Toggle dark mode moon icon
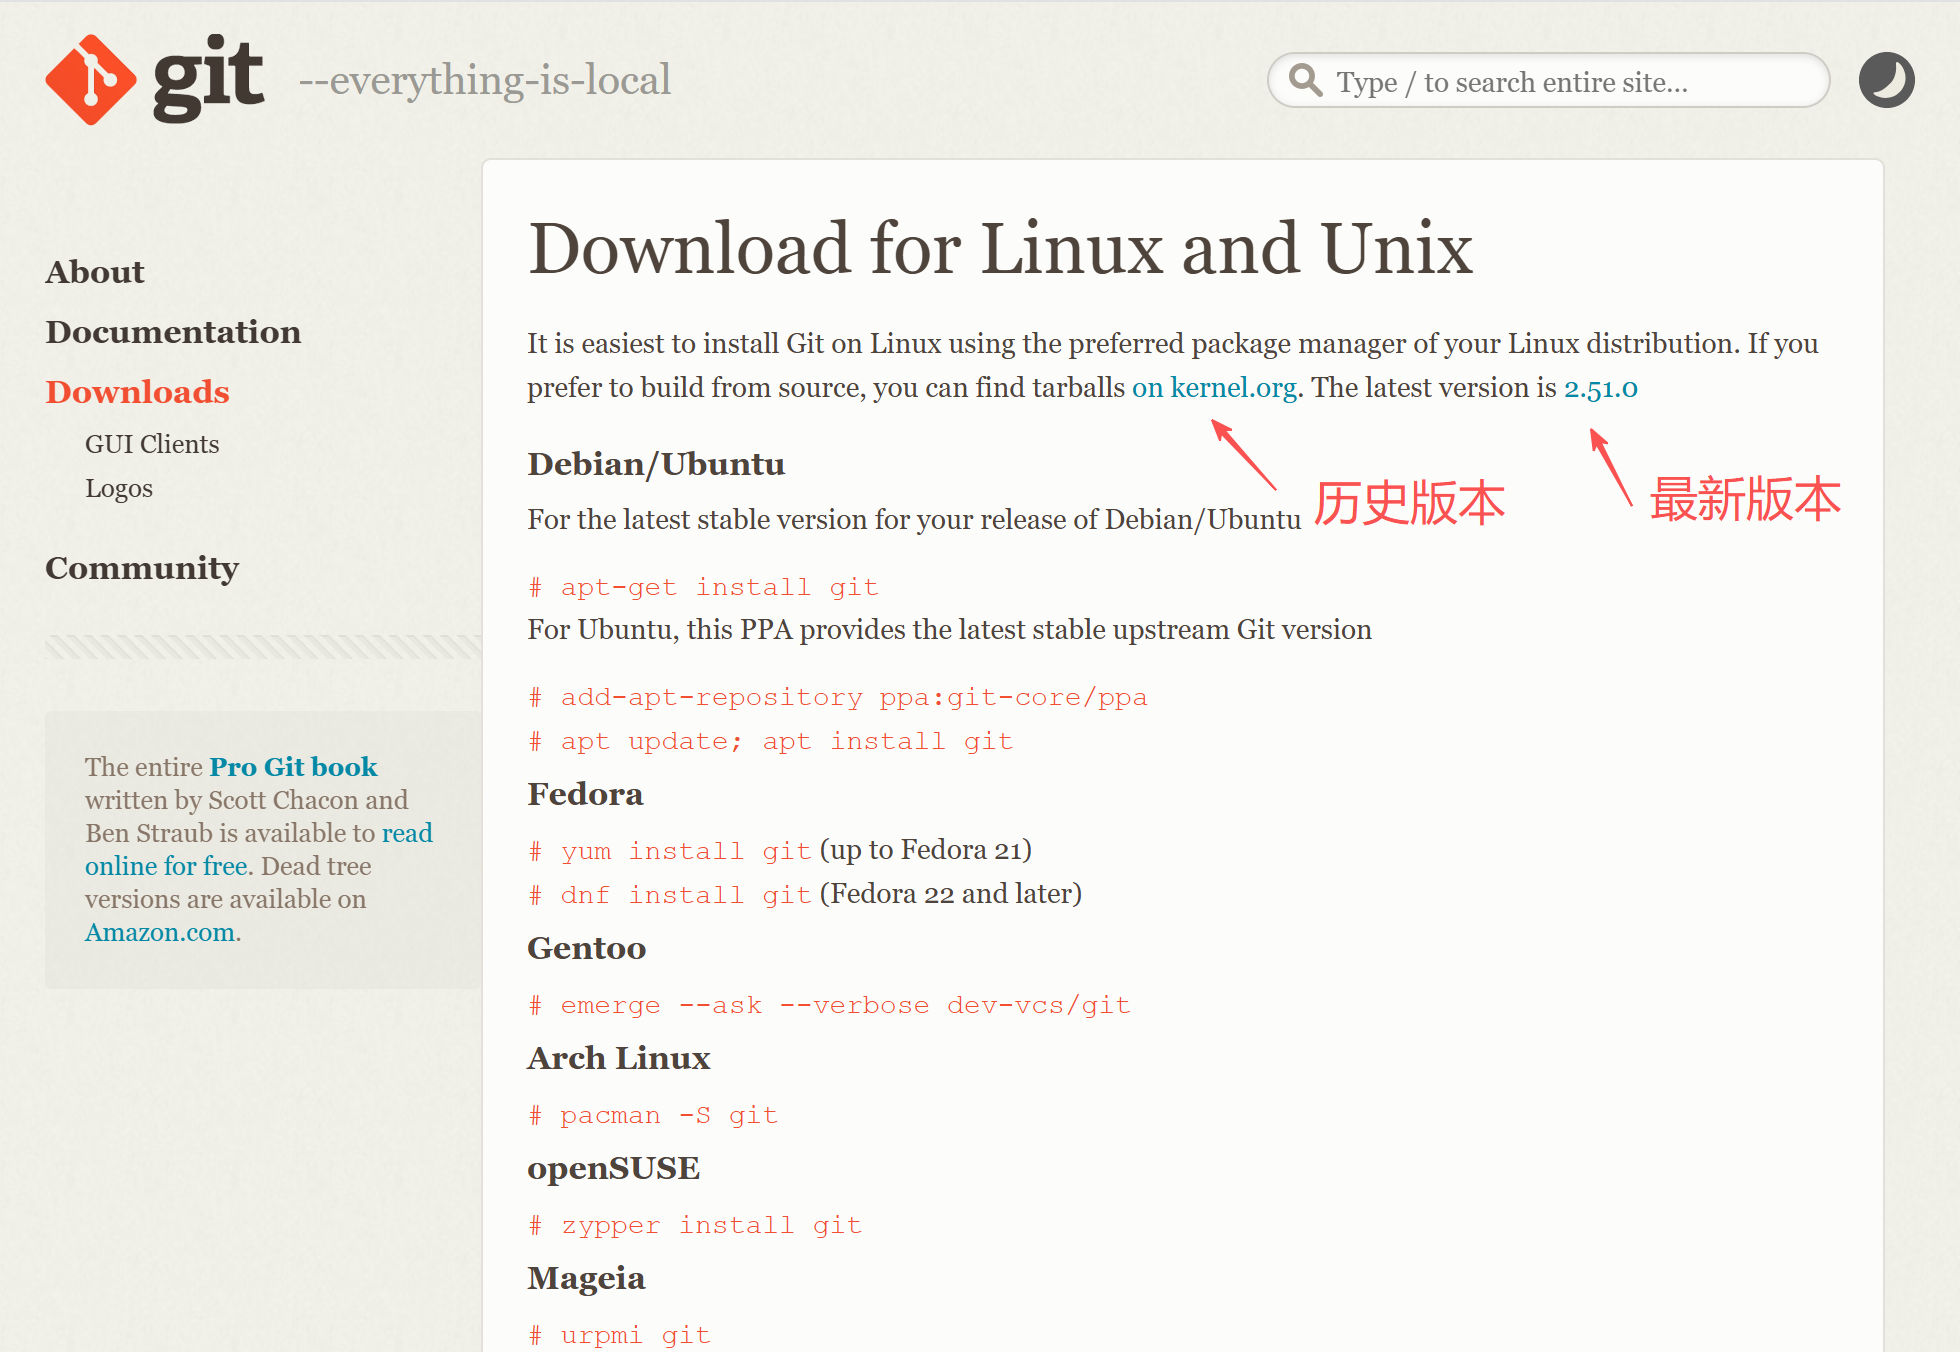Screen dimensions: 1960x1352 click(1886, 80)
